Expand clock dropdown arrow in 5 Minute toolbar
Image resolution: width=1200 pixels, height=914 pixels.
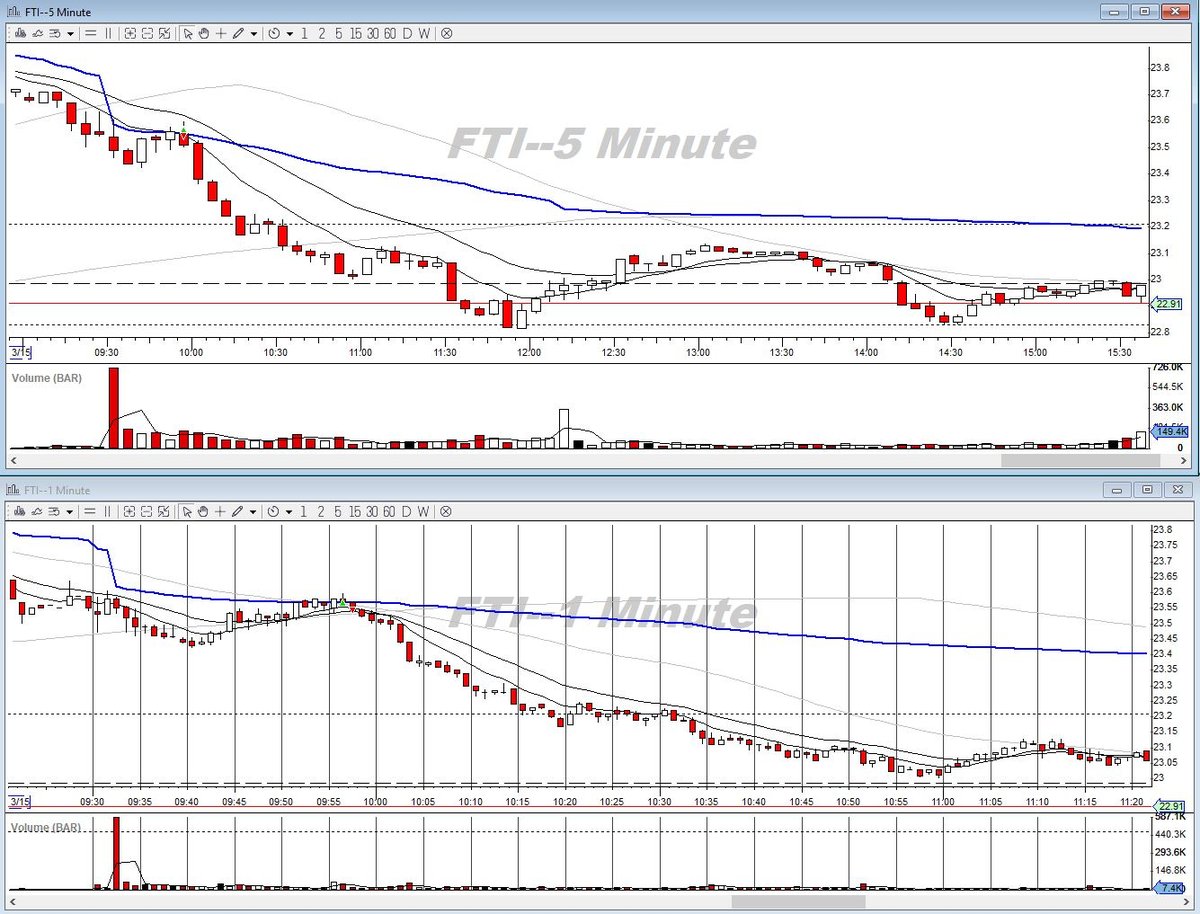(x=290, y=33)
